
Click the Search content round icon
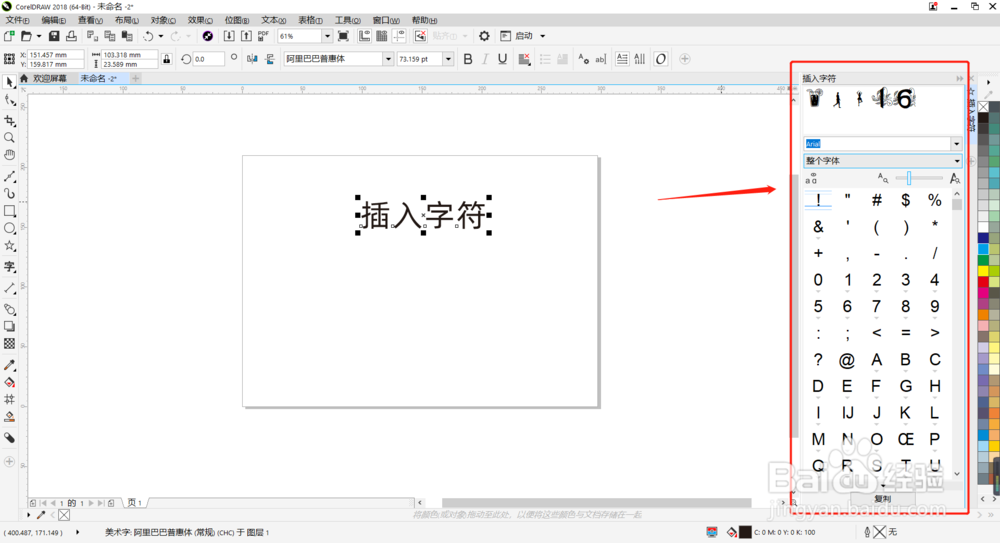pos(207,36)
